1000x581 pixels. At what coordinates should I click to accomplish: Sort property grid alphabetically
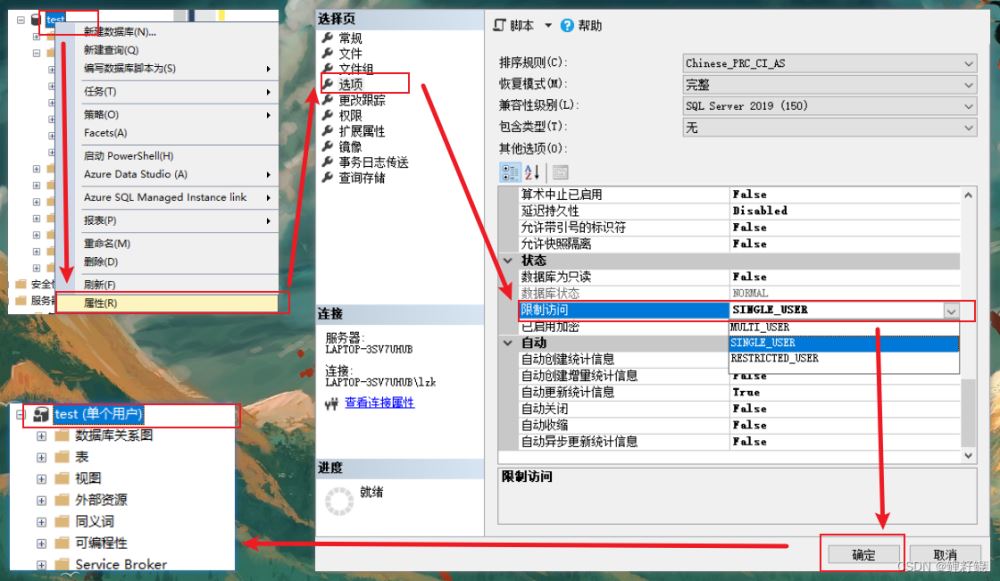point(532,172)
